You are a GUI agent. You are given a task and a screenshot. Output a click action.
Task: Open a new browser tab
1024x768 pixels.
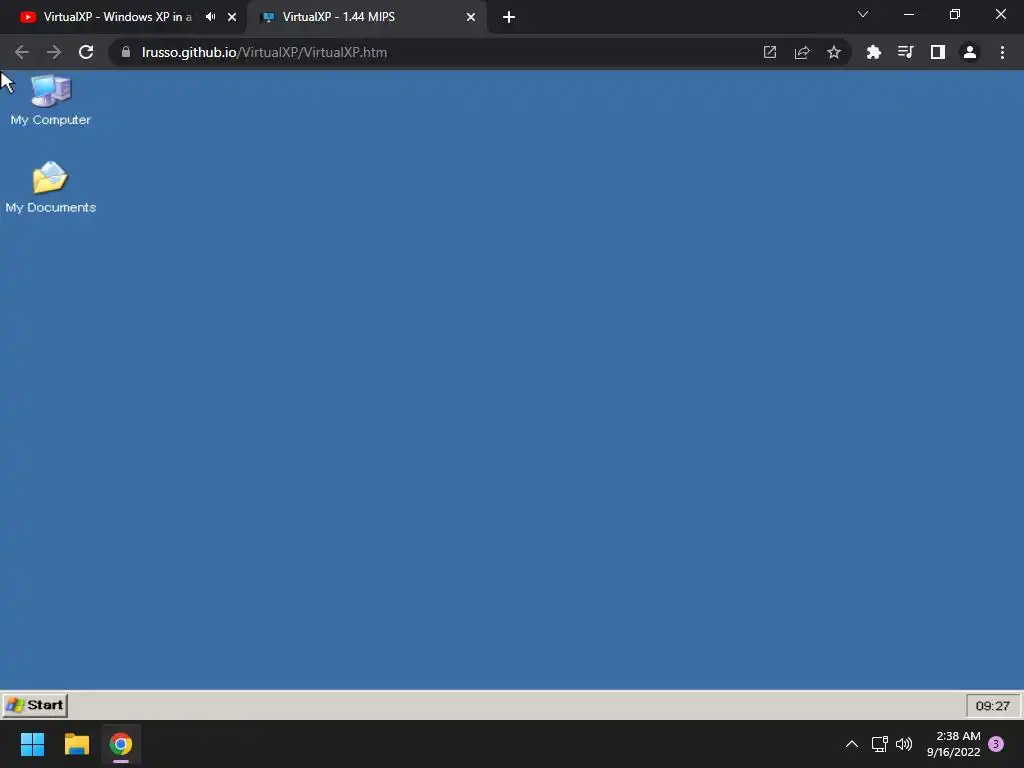click(509, 17)
